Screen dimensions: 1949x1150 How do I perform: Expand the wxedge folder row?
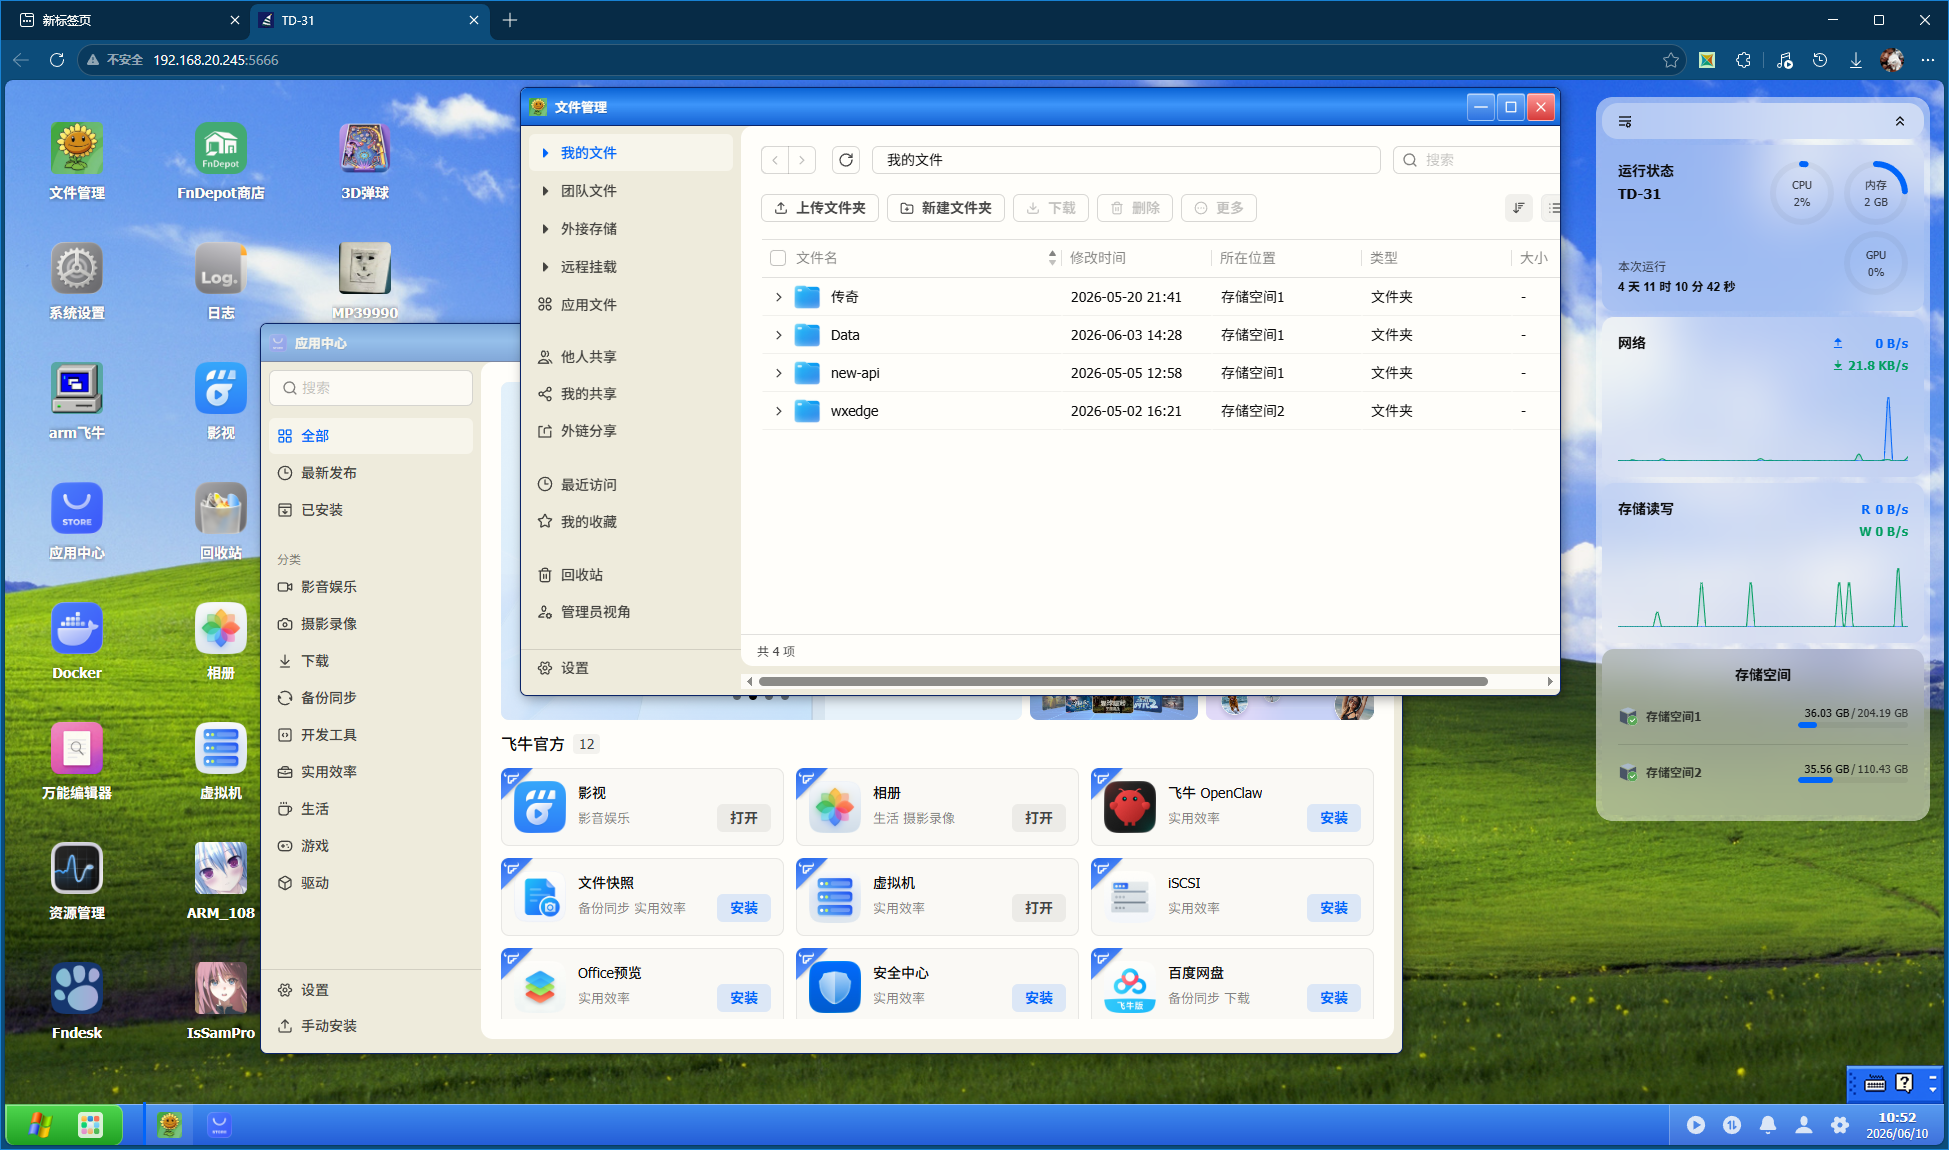[x=779, y=411]
